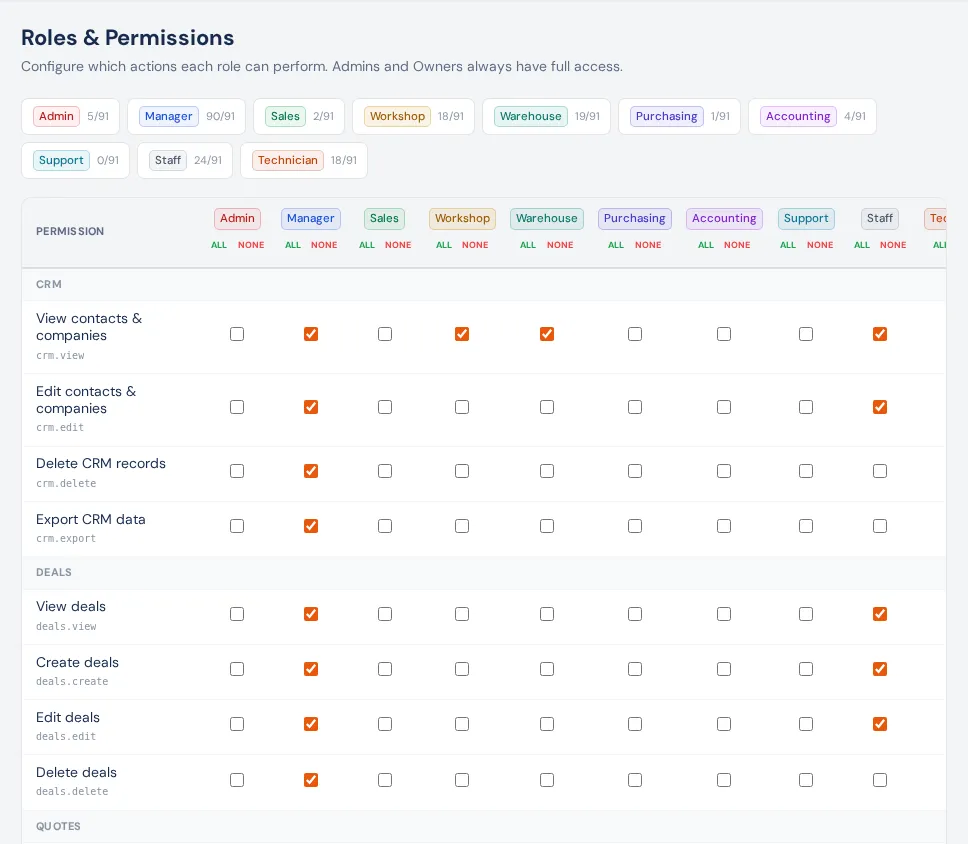Select ALL for Warehouse column
This screenshot has height=844, width=968.
[528, 245]
